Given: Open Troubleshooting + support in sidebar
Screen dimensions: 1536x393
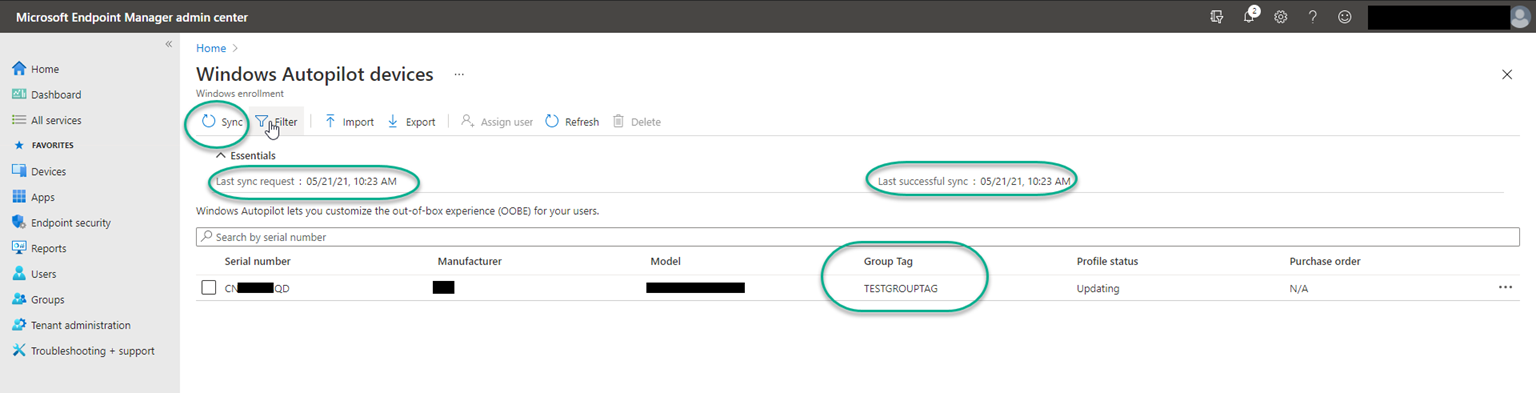Looking at the screenshot, I should coord(83,351).
